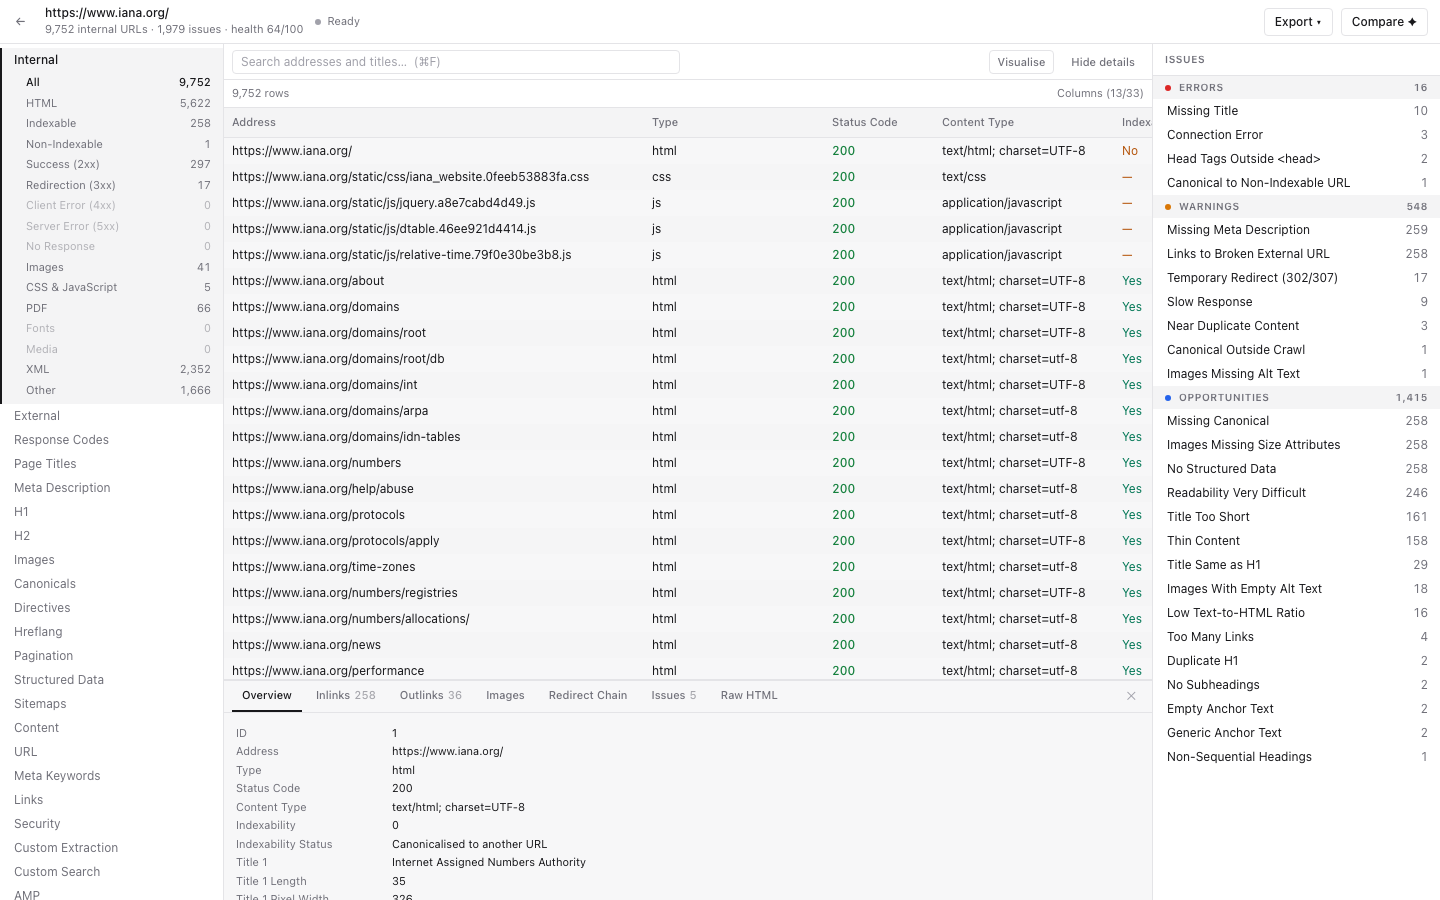Select the Missing Canonical issue
The width and height of the screenshot is (1440, 900).
pyautogui.click(x=1296, y=421)
